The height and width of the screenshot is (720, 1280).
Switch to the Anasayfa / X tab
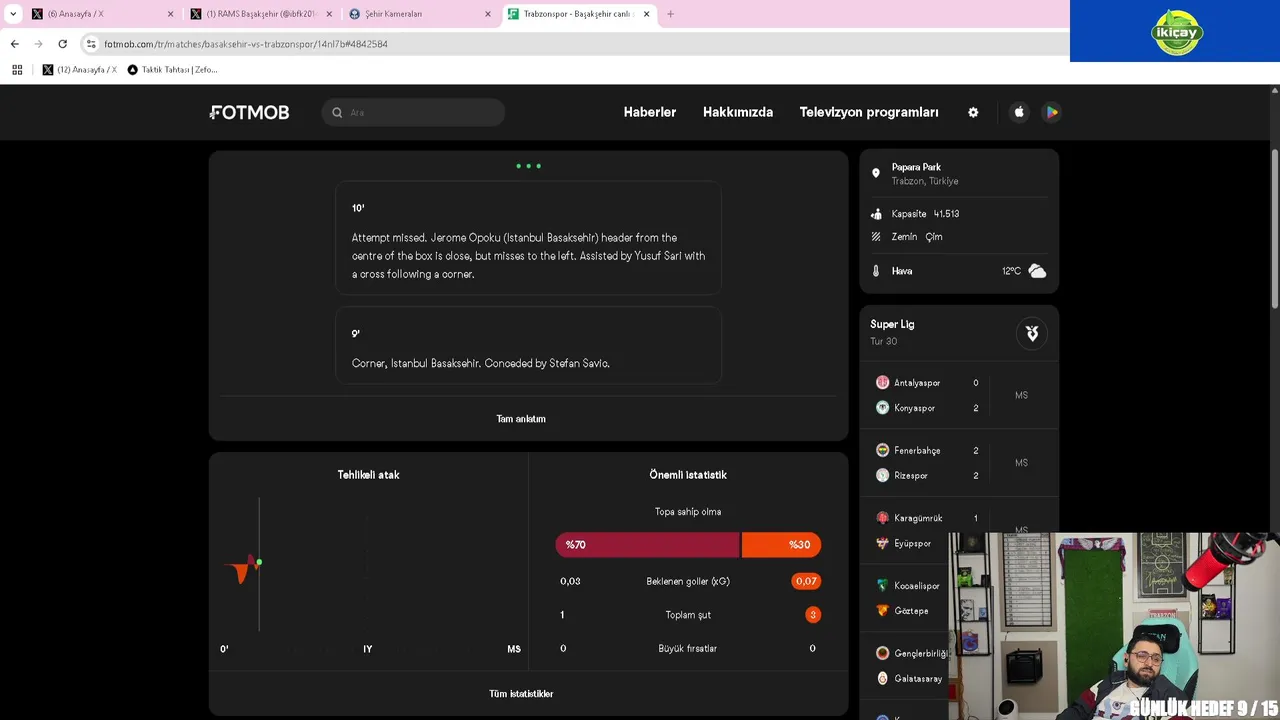coord(102,14)
